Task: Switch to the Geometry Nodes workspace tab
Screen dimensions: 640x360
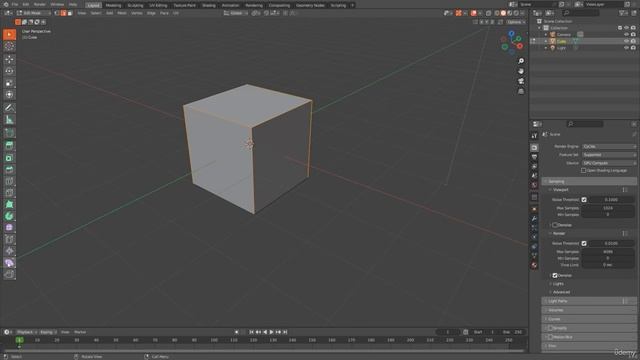Action: click(310, 5)
